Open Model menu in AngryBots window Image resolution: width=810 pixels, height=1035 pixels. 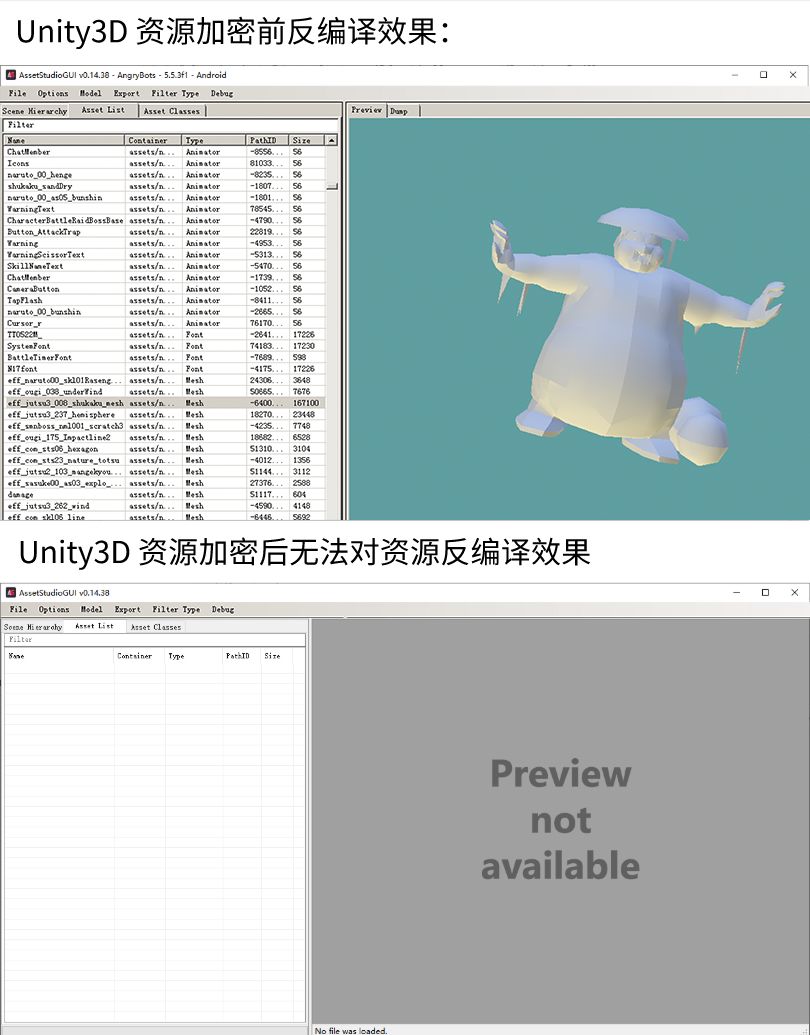[x=90, y=93]
